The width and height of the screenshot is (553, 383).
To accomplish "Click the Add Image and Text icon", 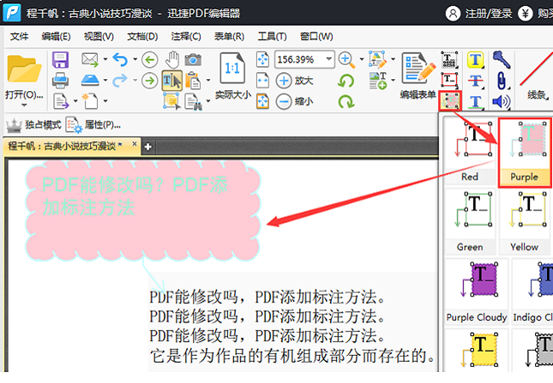I will 378,80.
